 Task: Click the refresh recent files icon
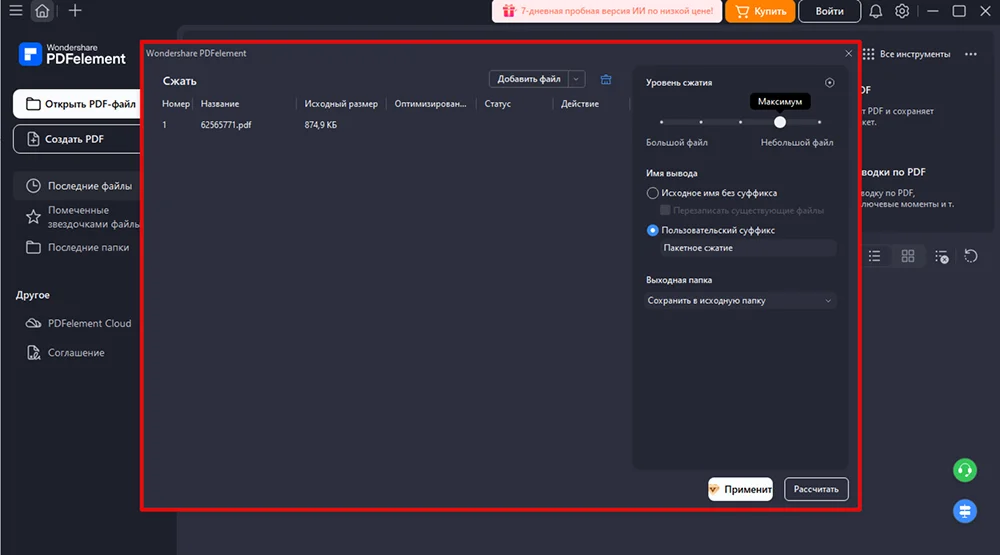(x=970, y=256)
